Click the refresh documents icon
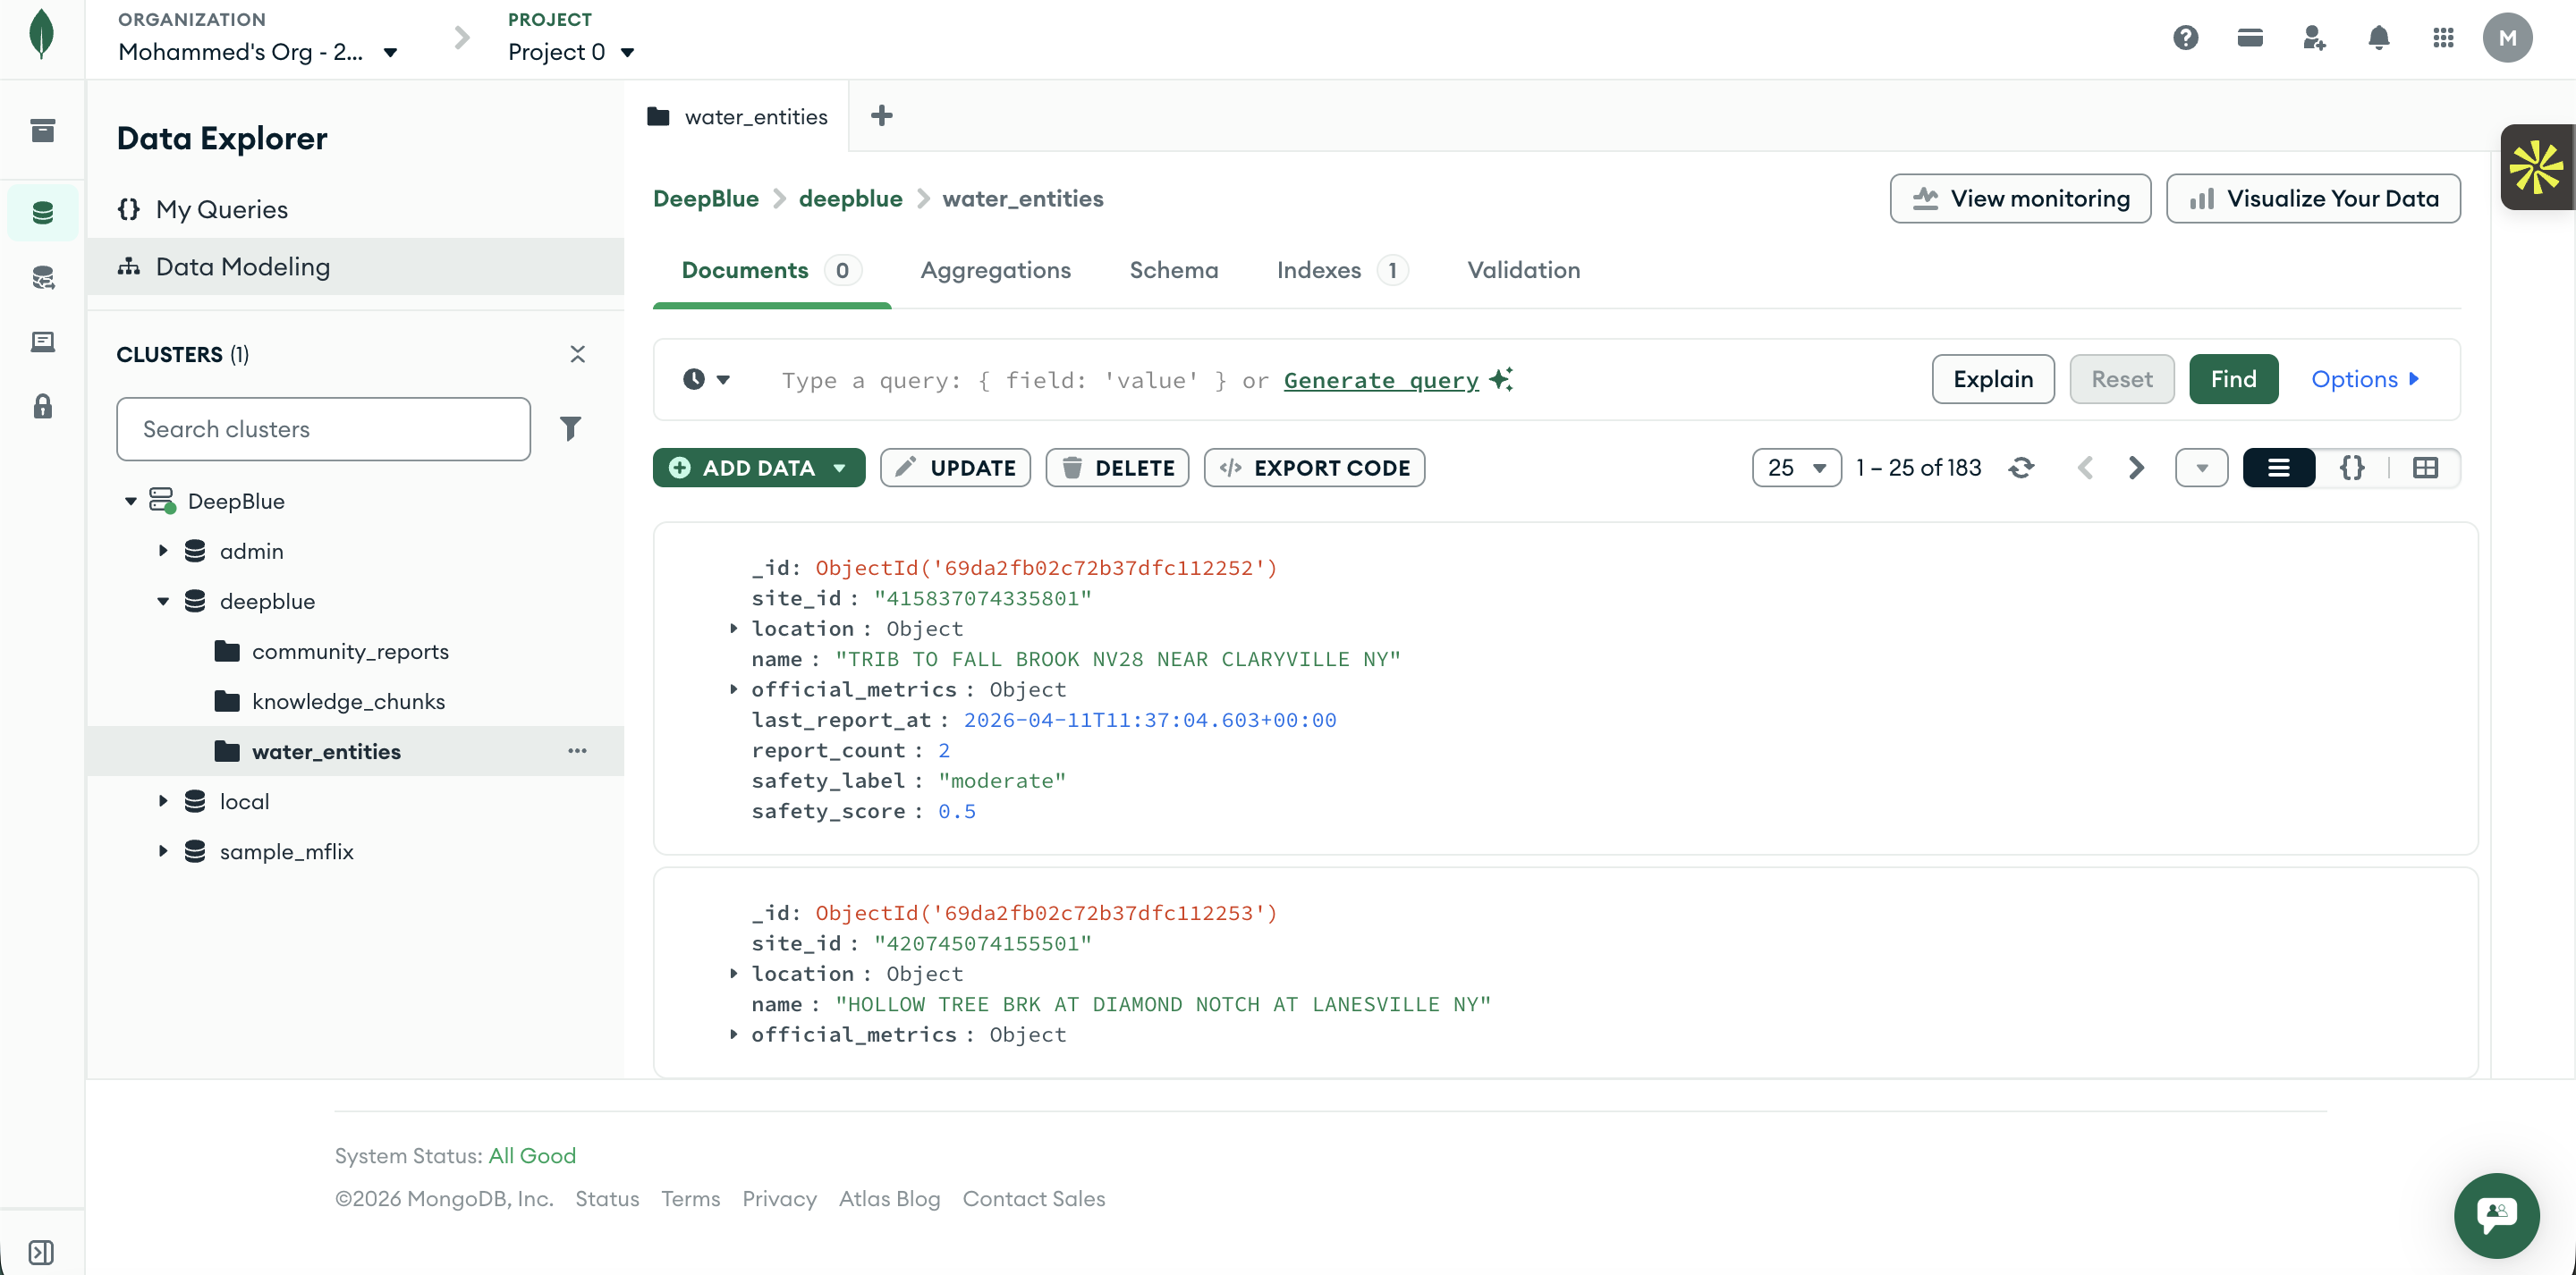2576x1275 pixels. [2021, 467]
